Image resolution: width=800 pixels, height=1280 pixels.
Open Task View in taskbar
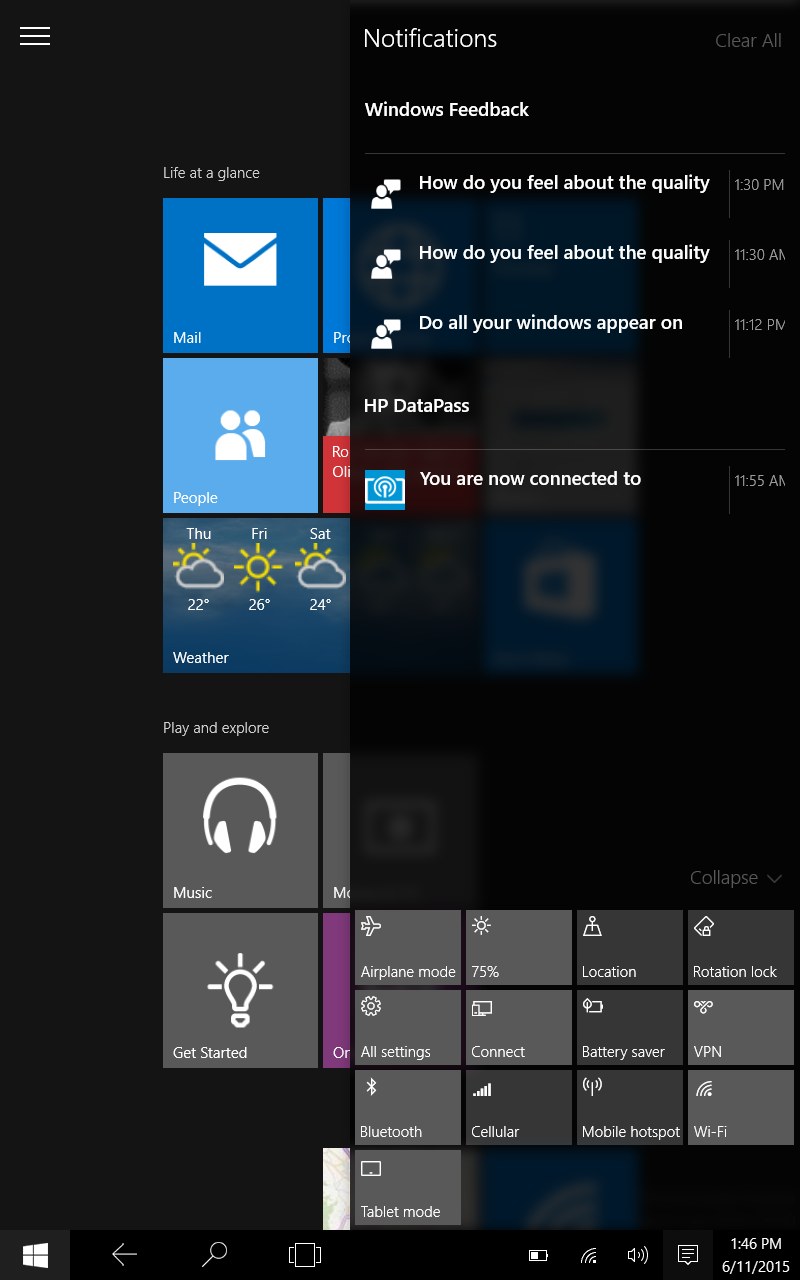(304, 1255)
